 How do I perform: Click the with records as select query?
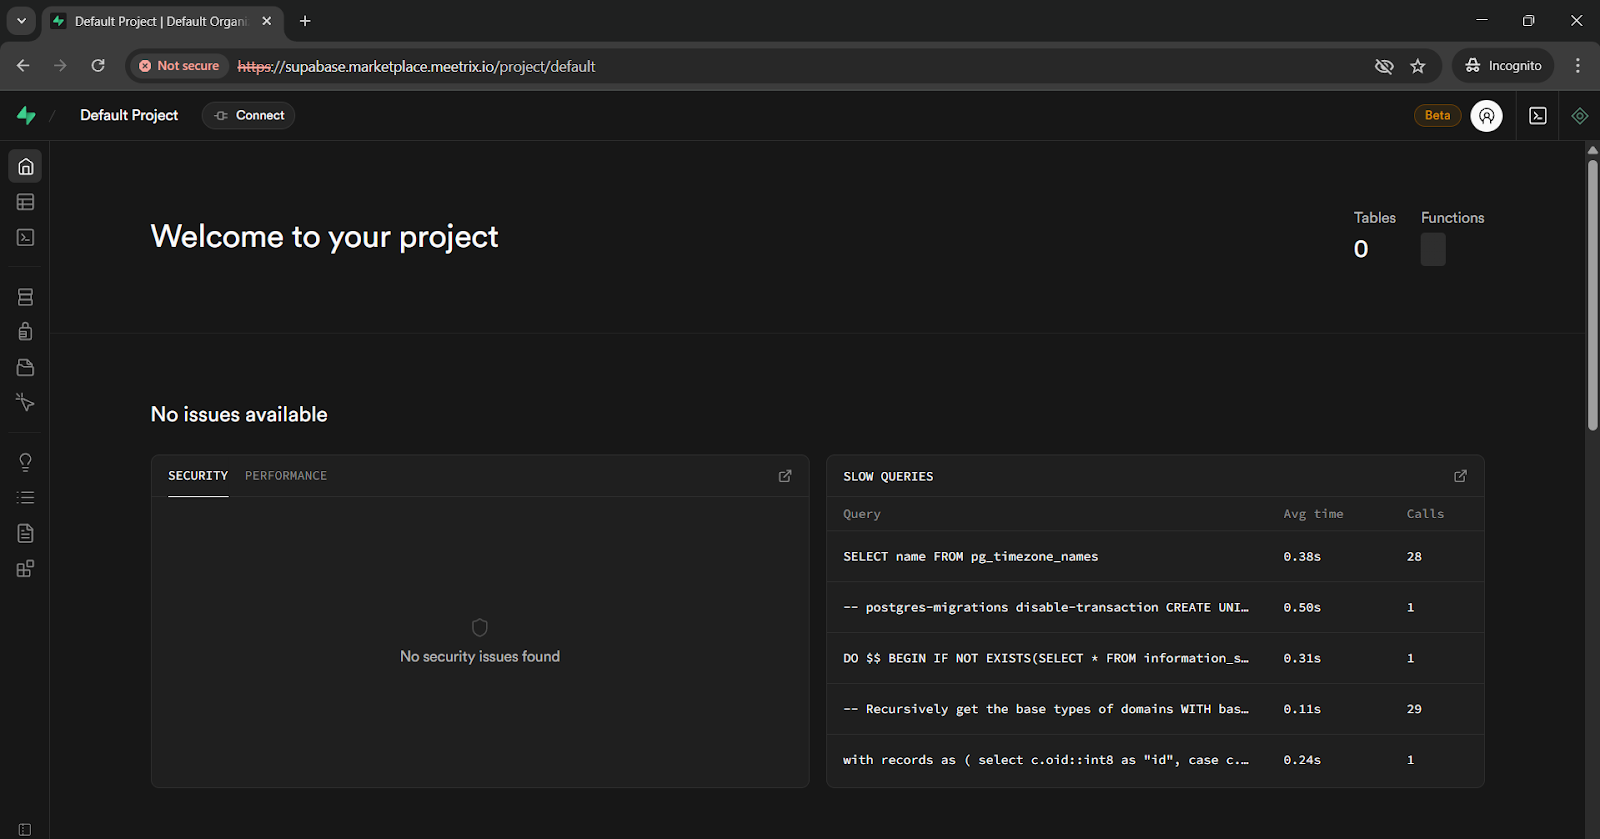tap(1046, 760)
